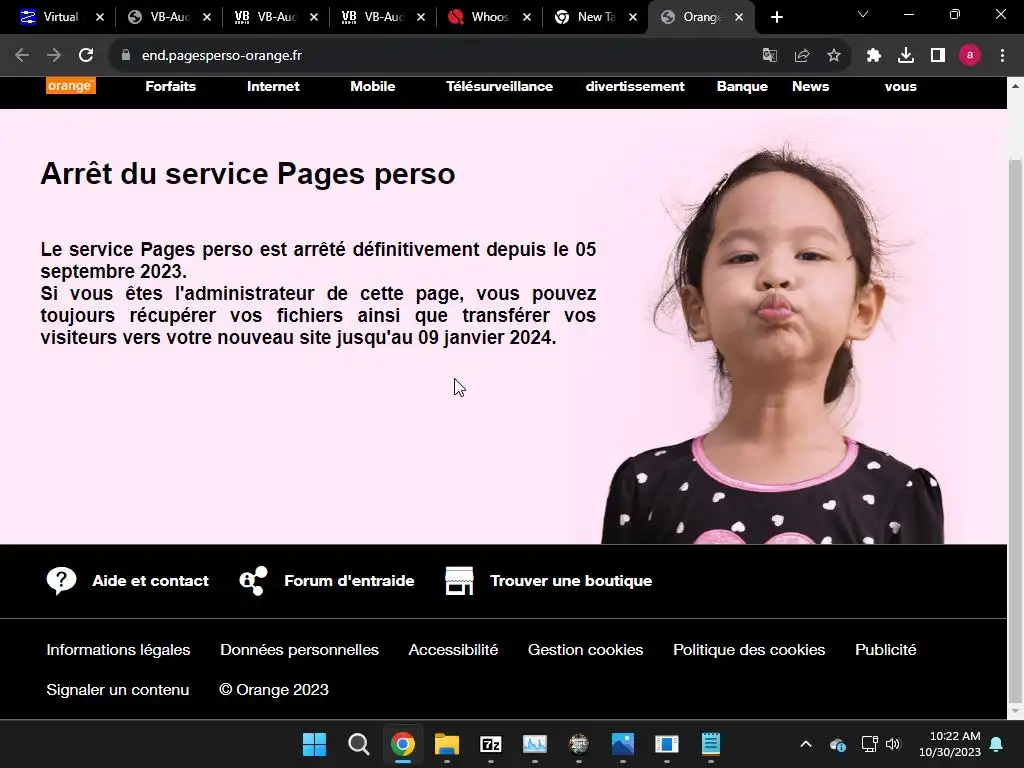Image resolution: width=1024 pixels, height=768 pixels.
Task: Open the notifications bell icon
Action: tap(997, 744)
